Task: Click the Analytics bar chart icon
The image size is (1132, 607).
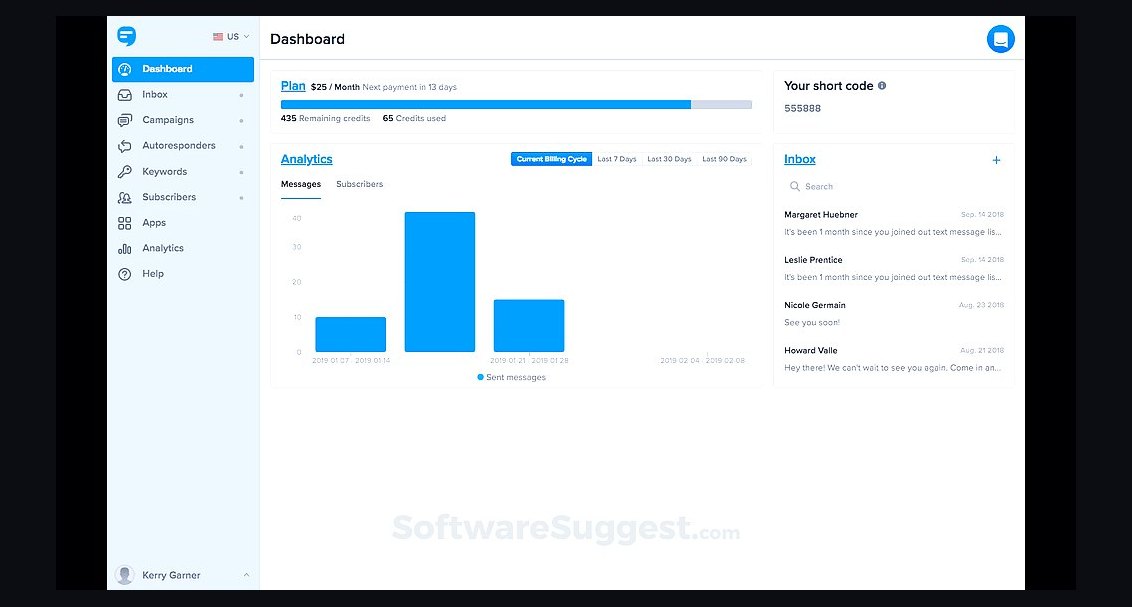Action: click(125, 248)
